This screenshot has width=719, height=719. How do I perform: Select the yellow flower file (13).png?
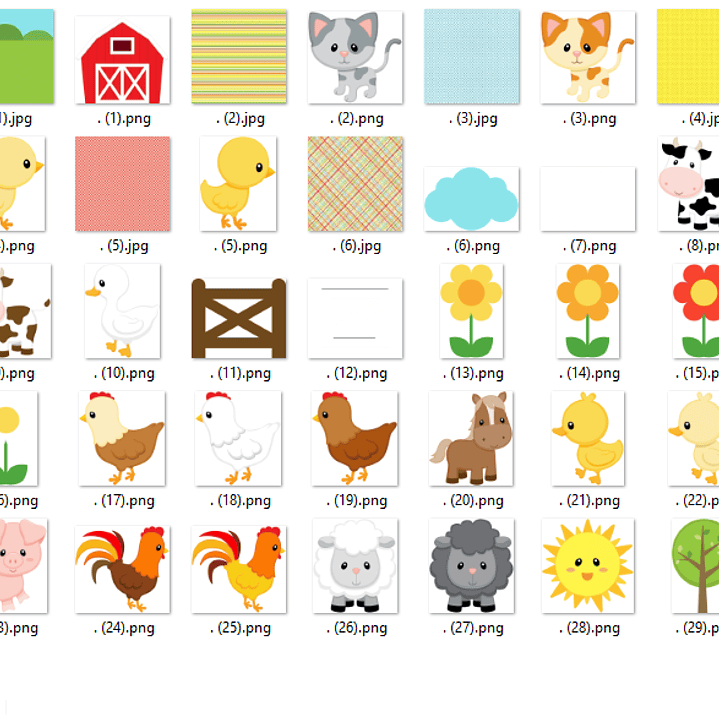pos(471,311)
